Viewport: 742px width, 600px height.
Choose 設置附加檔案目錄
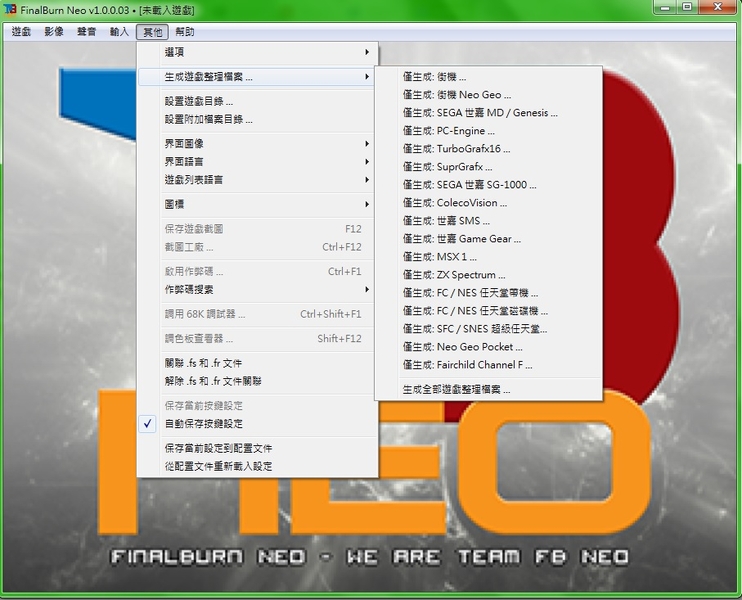258,119
